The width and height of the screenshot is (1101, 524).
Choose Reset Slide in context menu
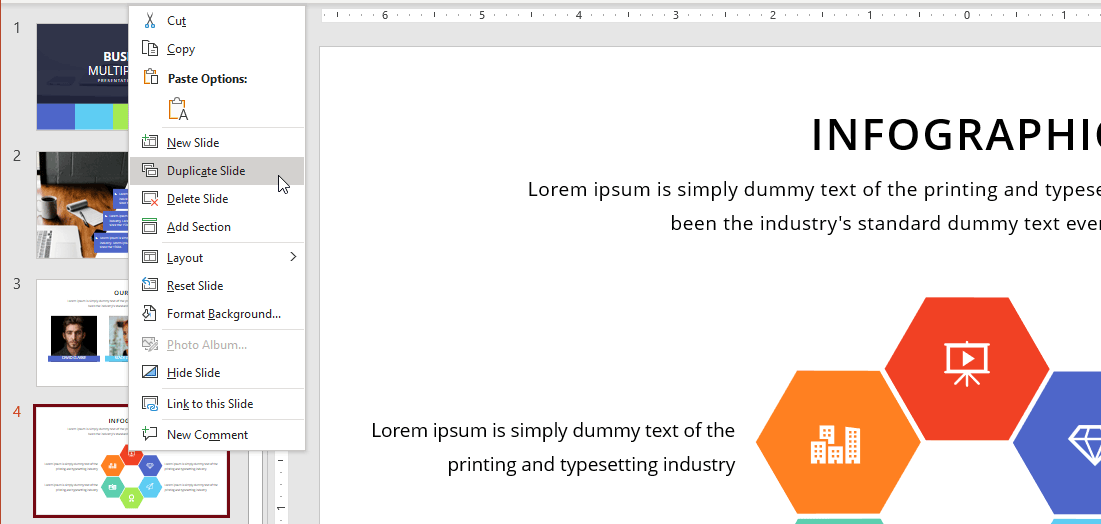[x=195, y=286]
